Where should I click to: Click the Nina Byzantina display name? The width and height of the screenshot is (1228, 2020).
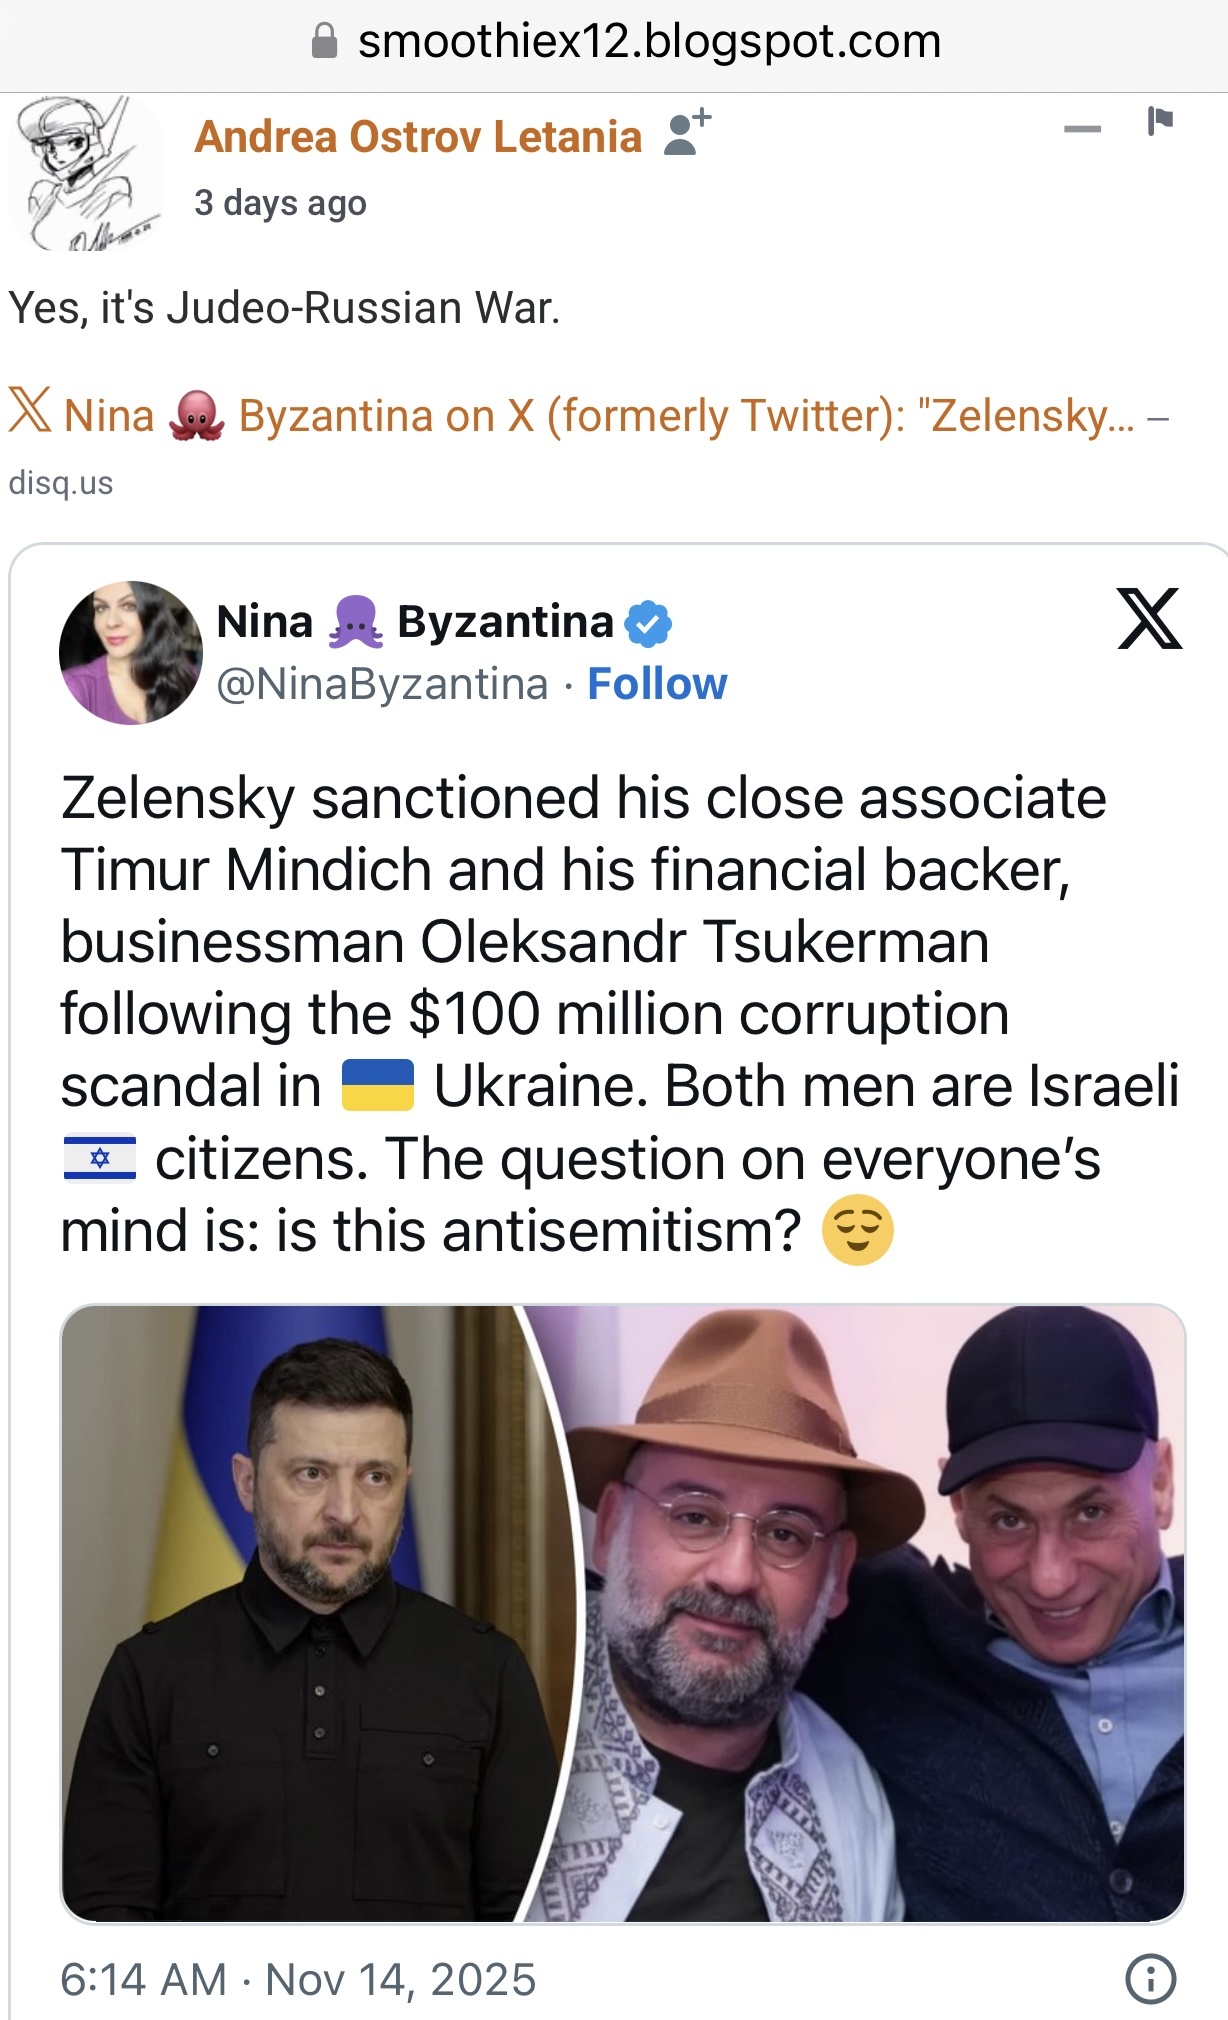pos(415,622)
